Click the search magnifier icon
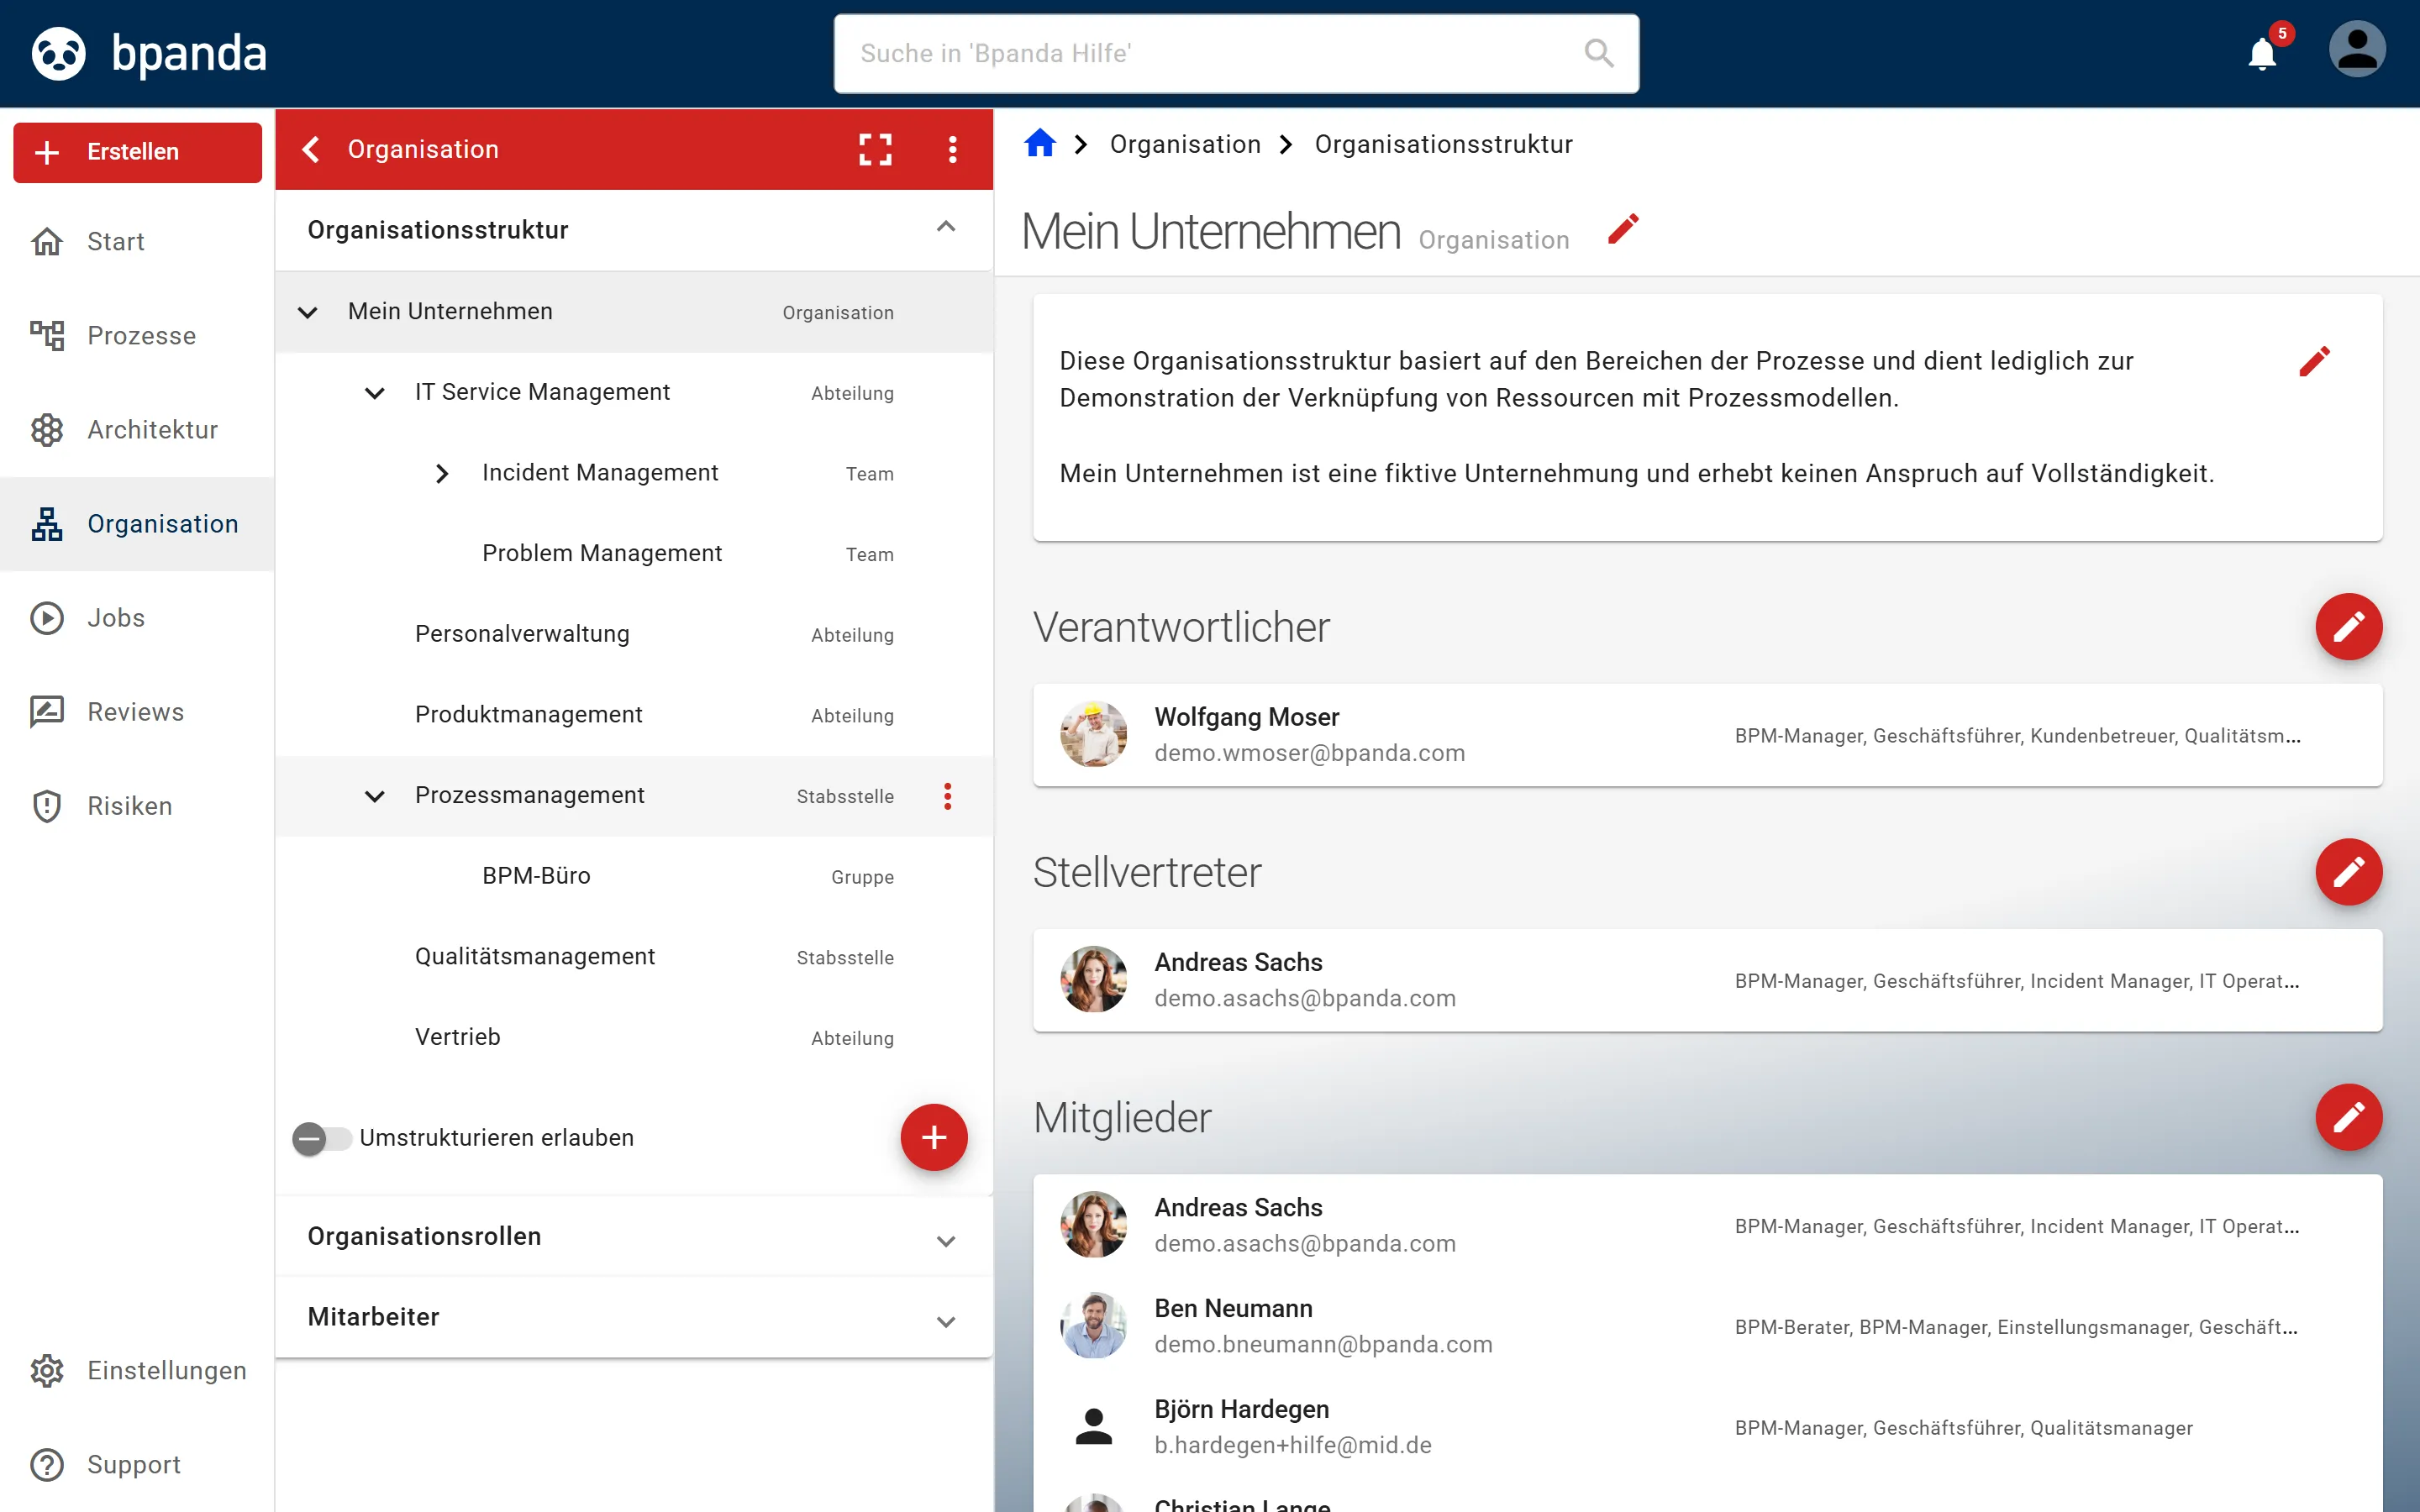Screen dimensions: 2420x1512 (1599, 53)
